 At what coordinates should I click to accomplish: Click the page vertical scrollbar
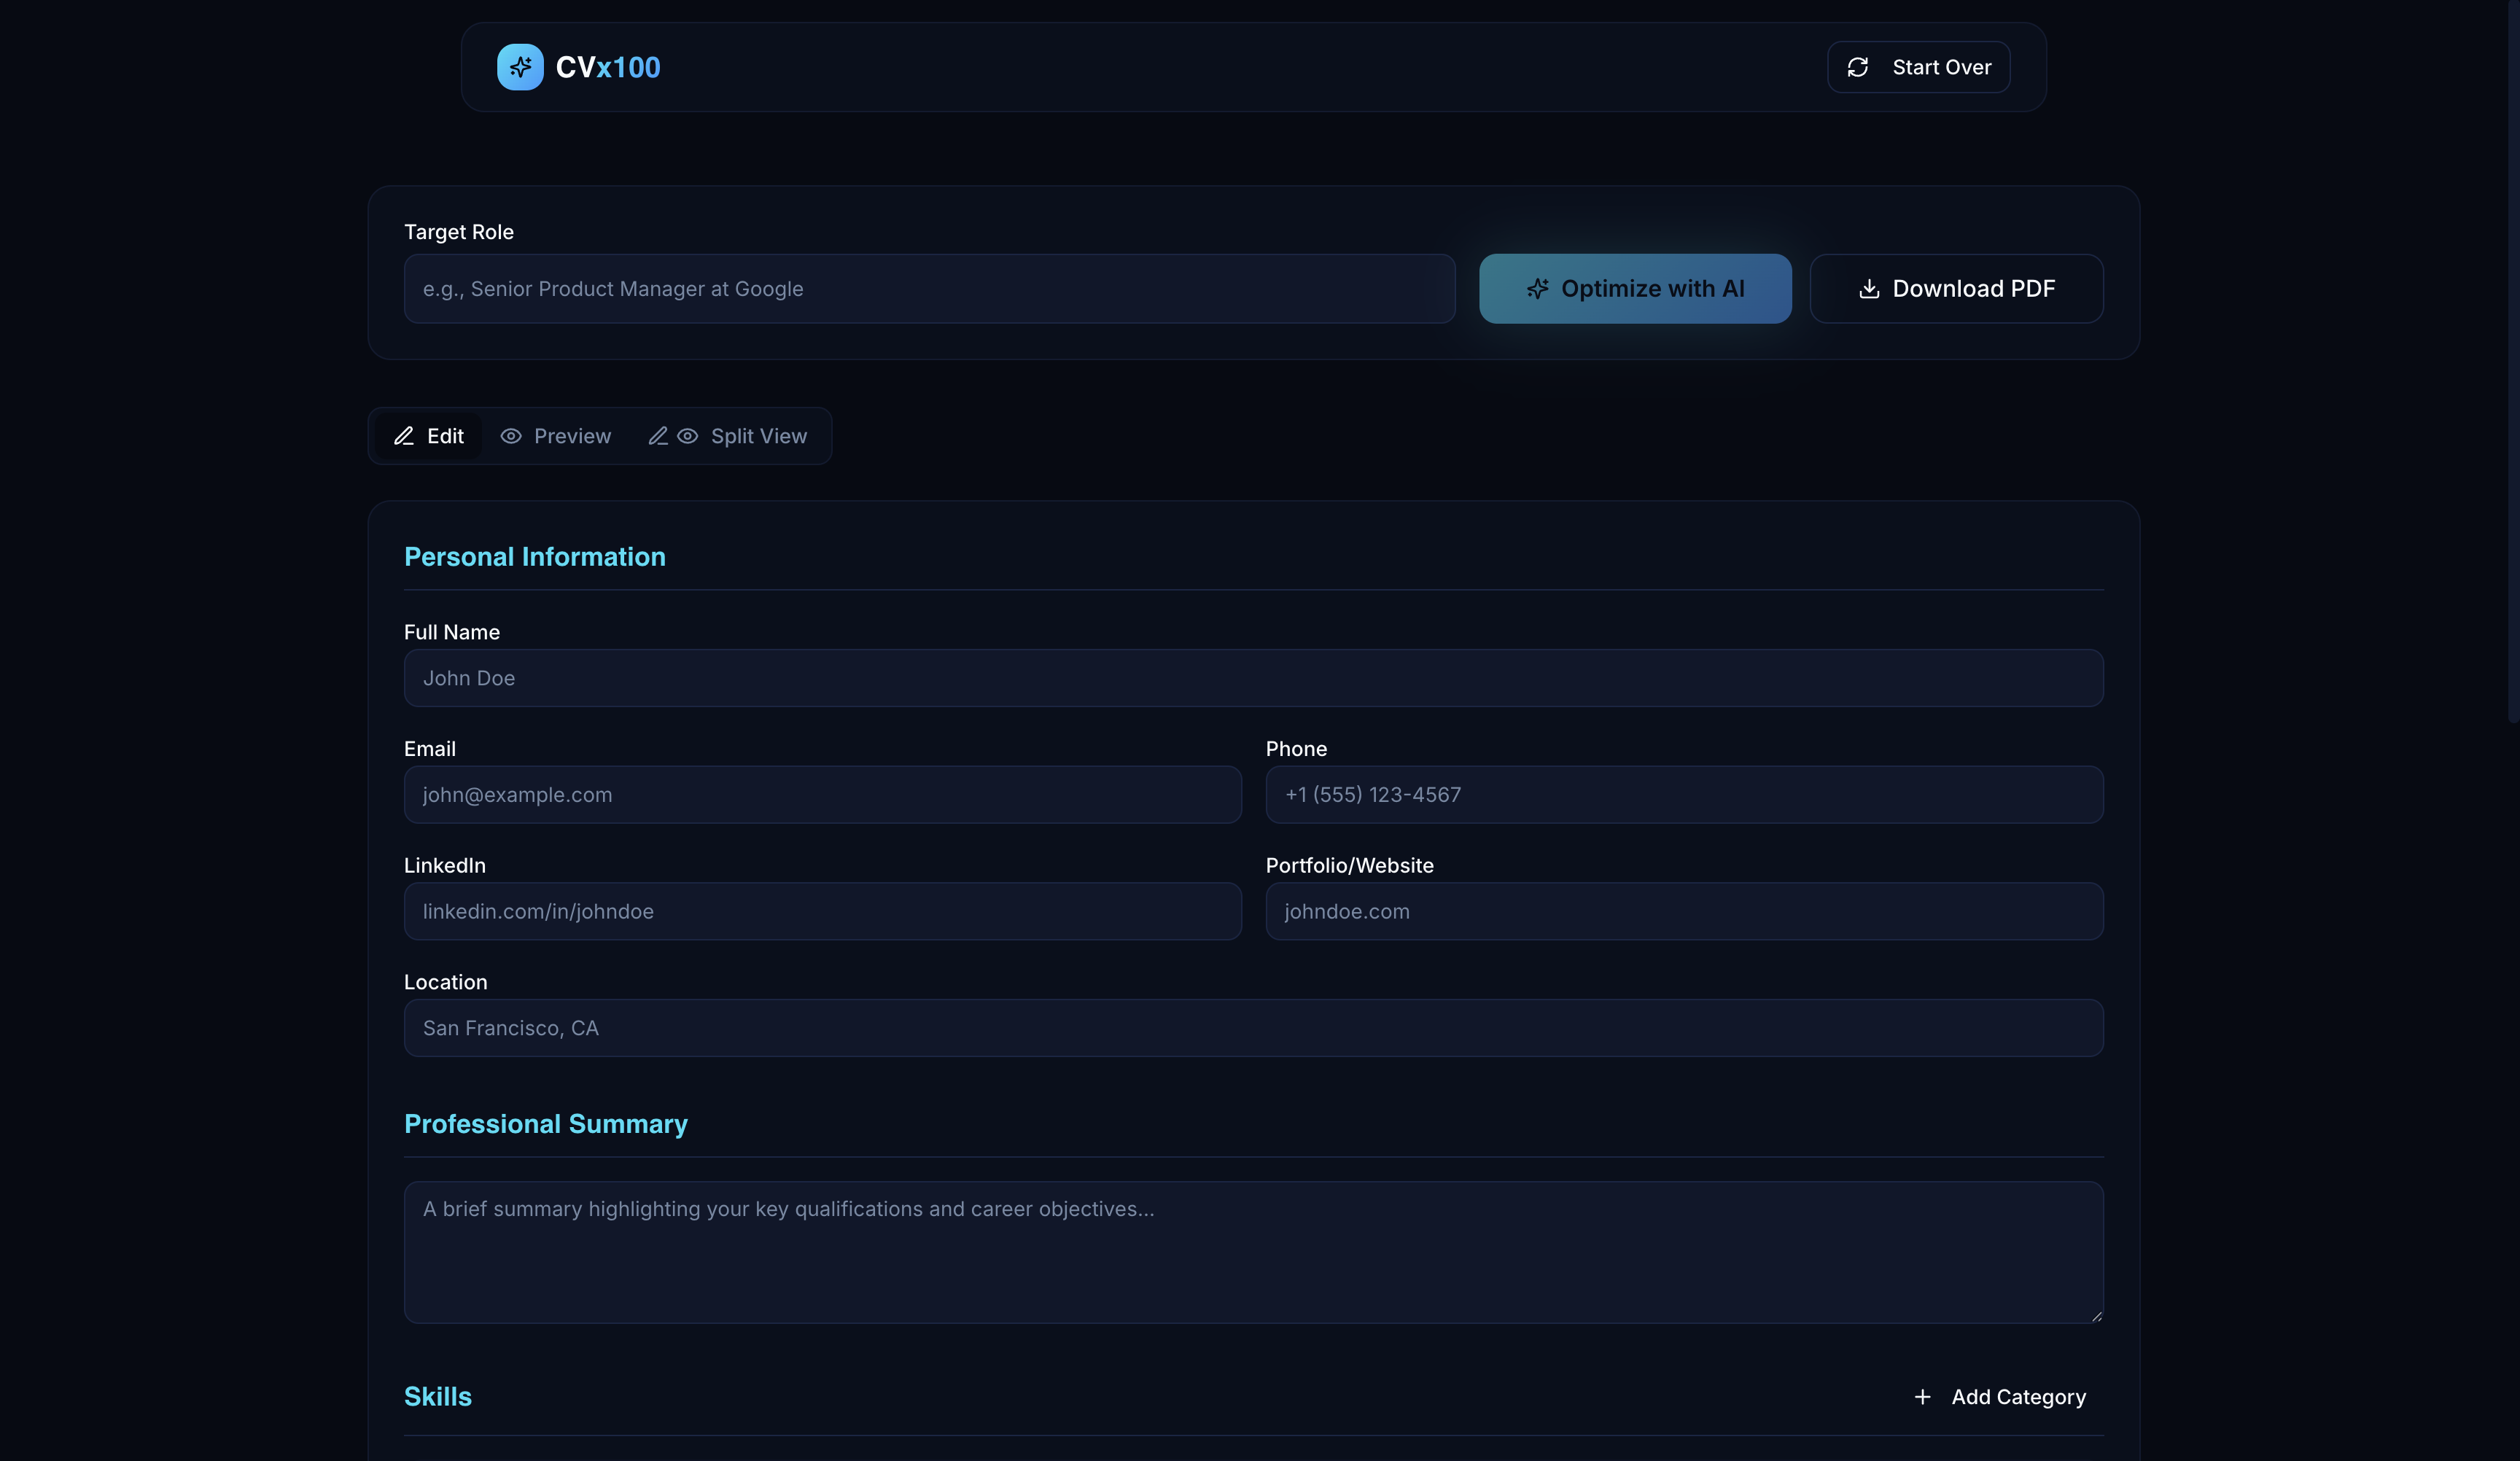tap(2513, 360)
